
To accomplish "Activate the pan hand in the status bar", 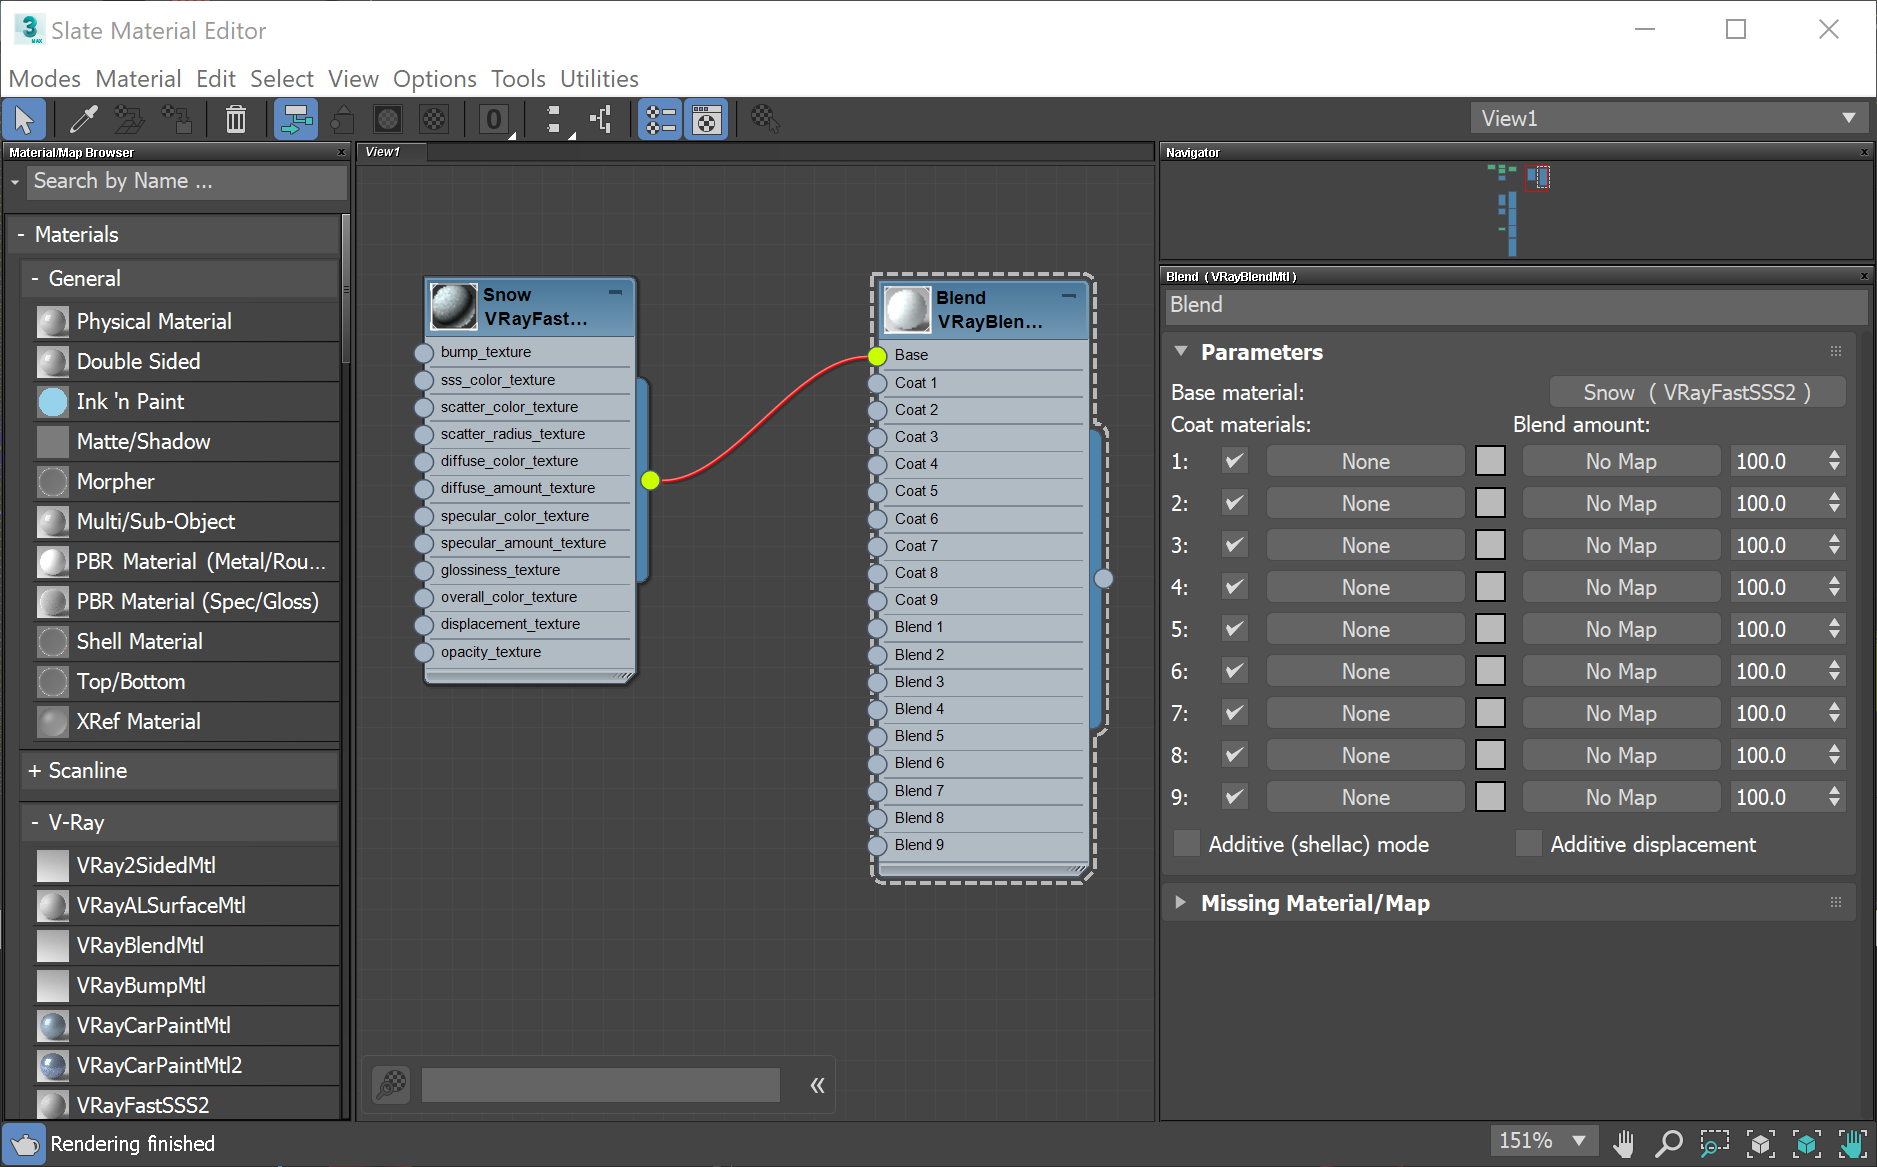I will tap(1623, 1141).
